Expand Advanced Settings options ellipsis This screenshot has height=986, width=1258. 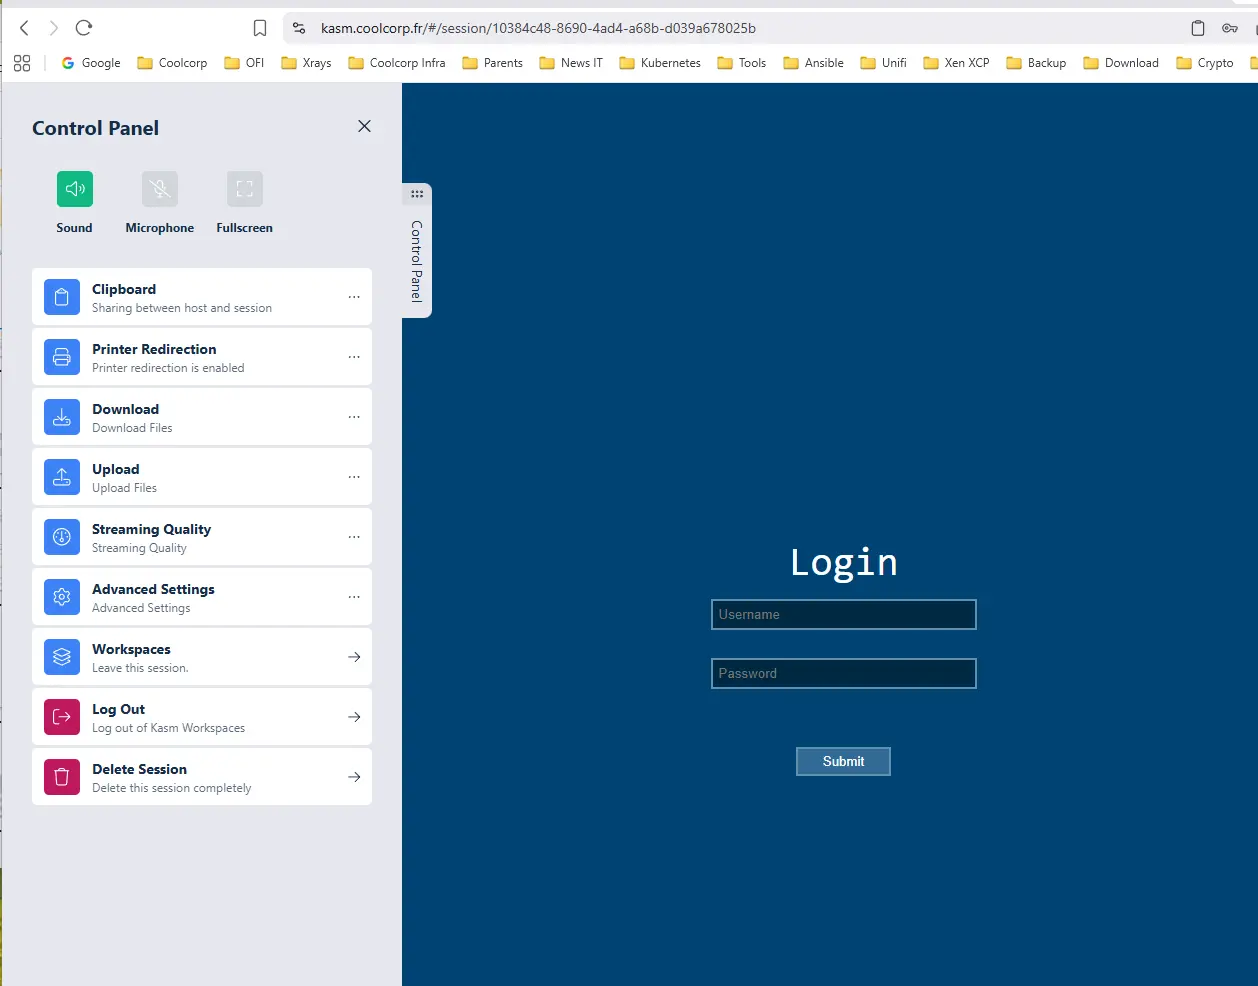click(354, 597)
